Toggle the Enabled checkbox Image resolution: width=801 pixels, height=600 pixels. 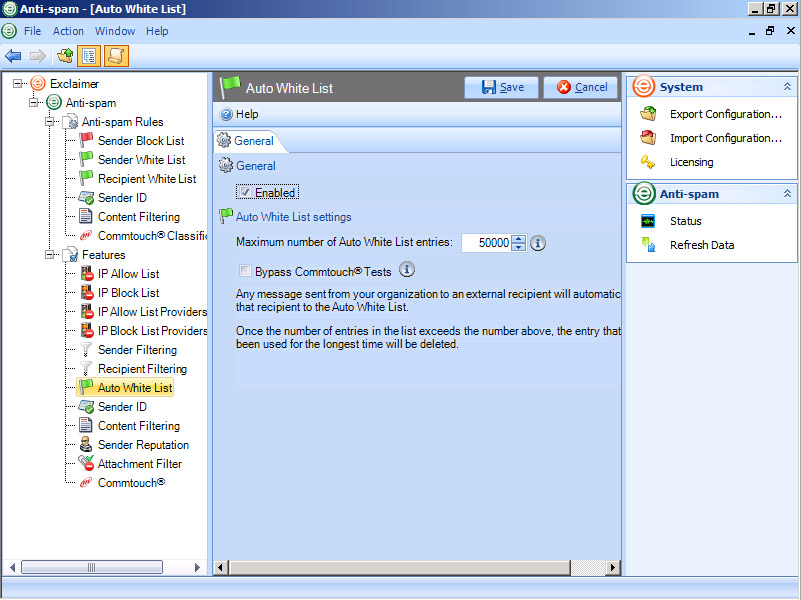click(246, 192)
